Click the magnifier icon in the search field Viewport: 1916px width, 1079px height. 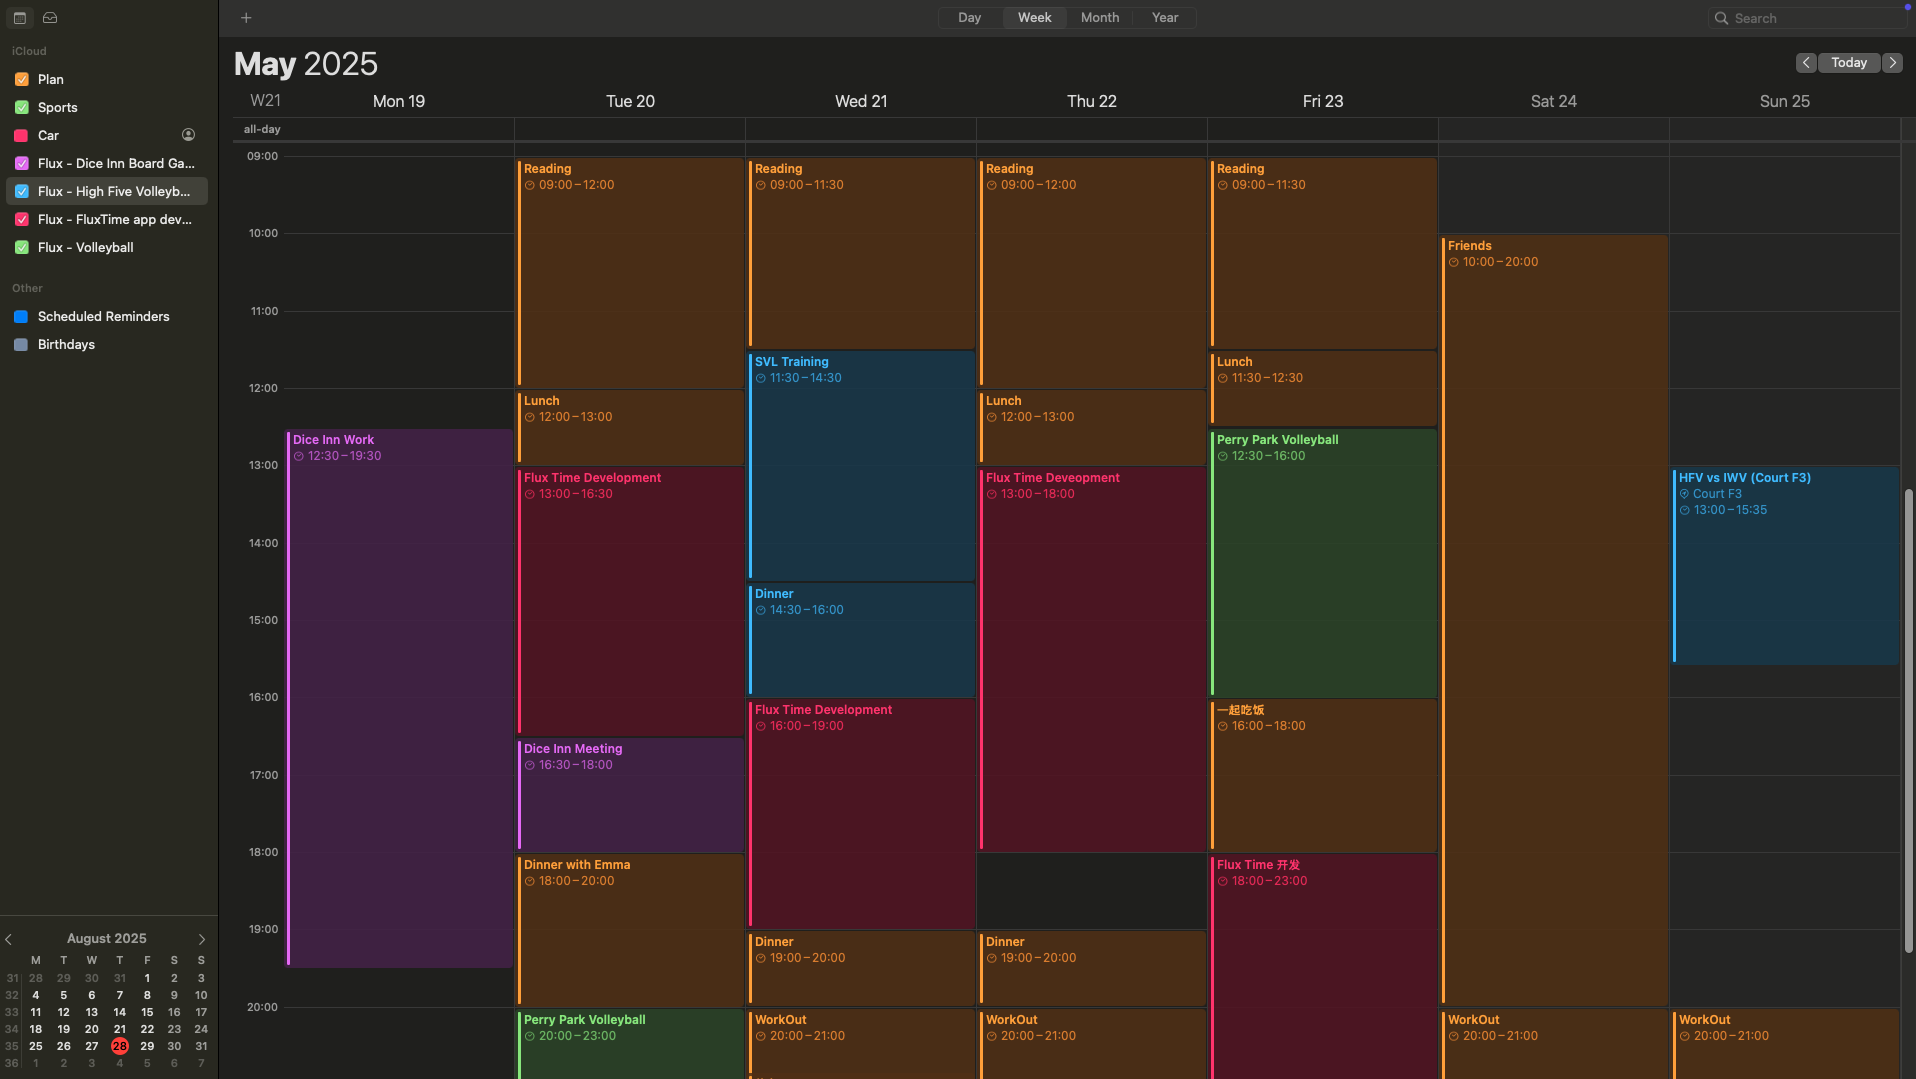point(1721,18)
